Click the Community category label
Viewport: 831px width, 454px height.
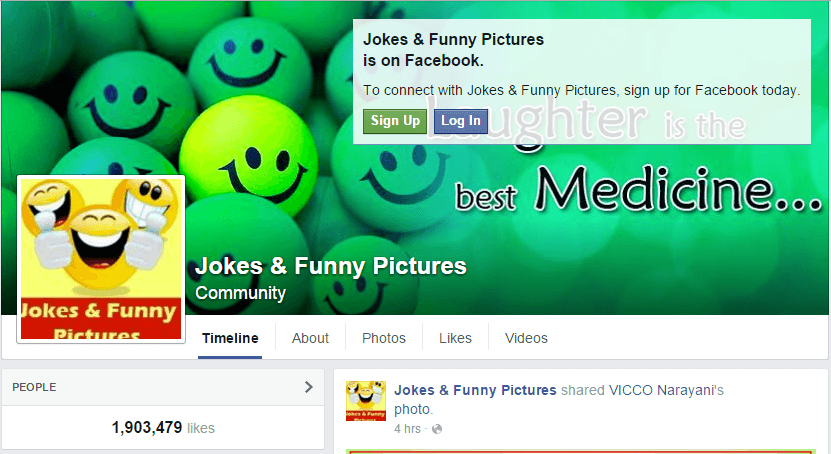coord(240,293)
